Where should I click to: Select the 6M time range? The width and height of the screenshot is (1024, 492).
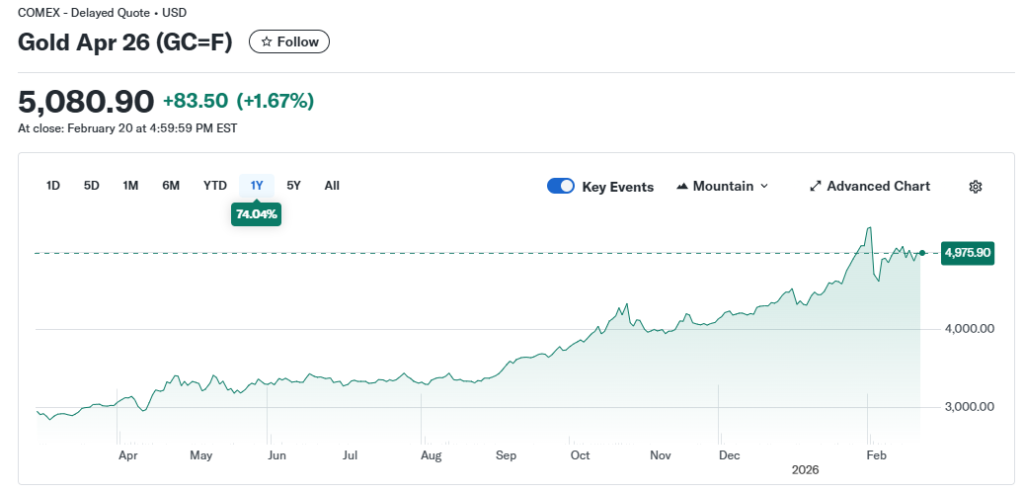pyautogui.click(x=171, y=185)
